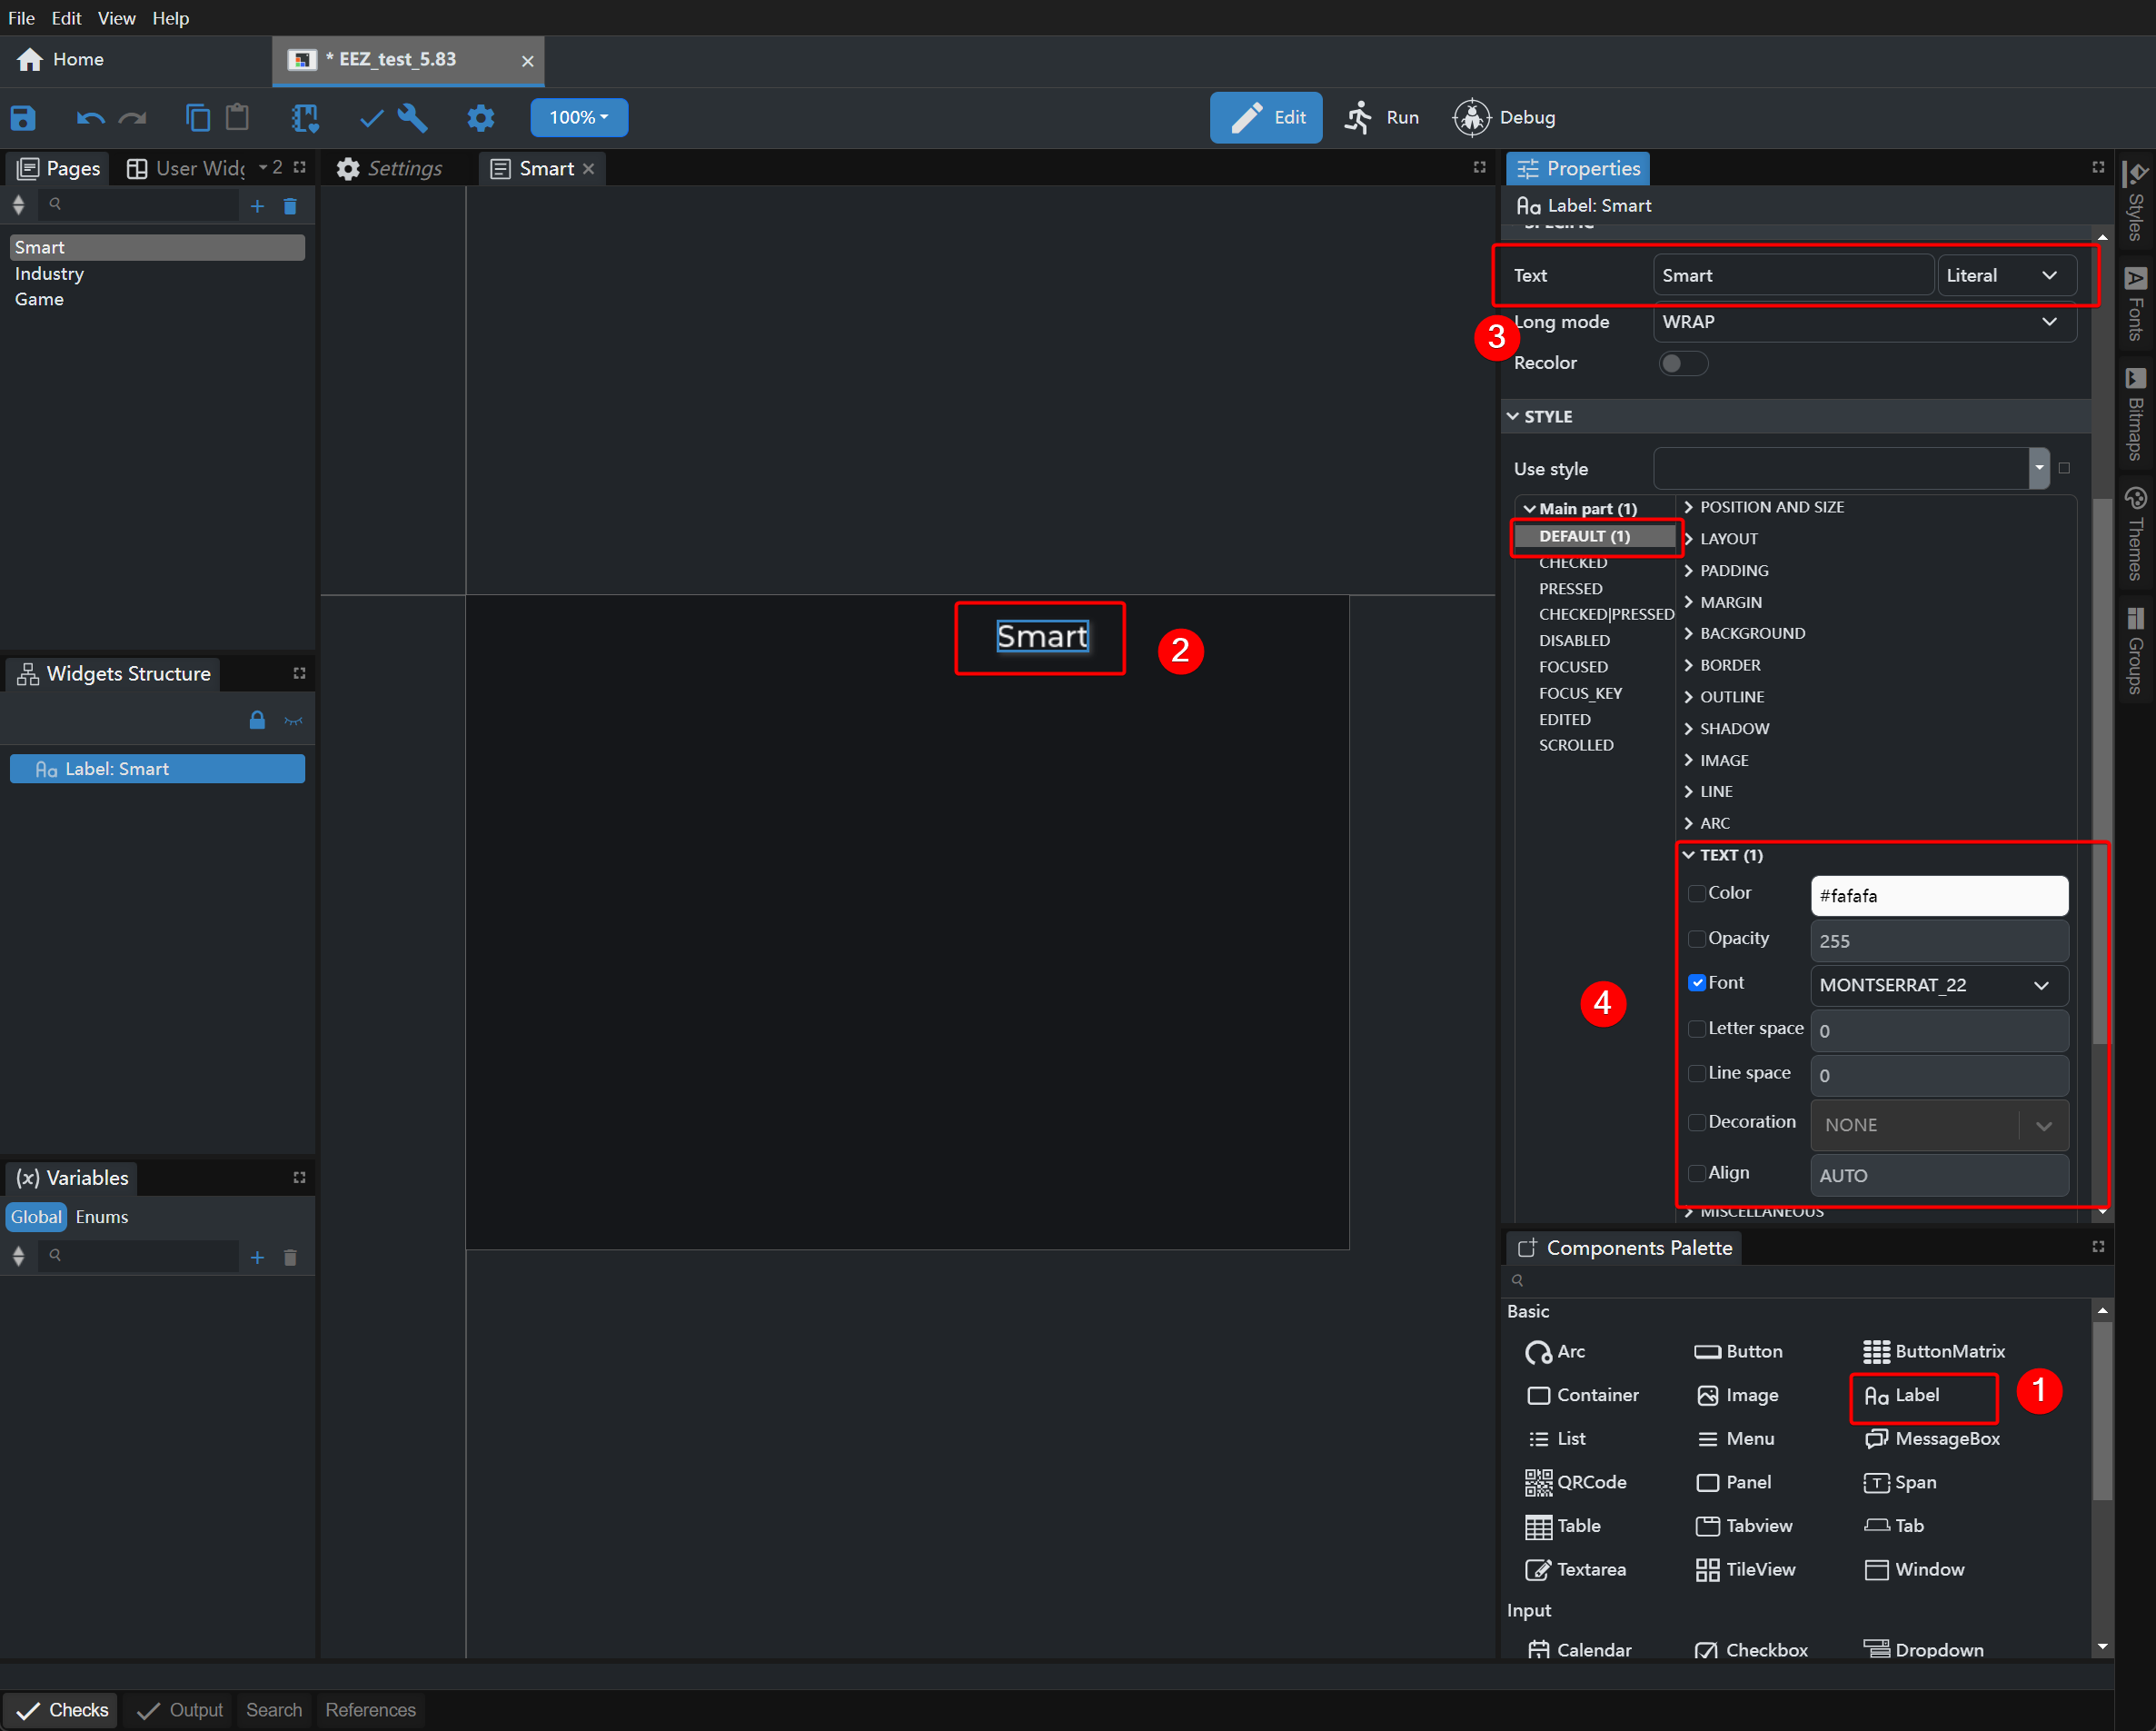Add new page with plus icon
The width and height of the screenshot is (2156, 1731).
pyautogui.click(x=257, y=206)
